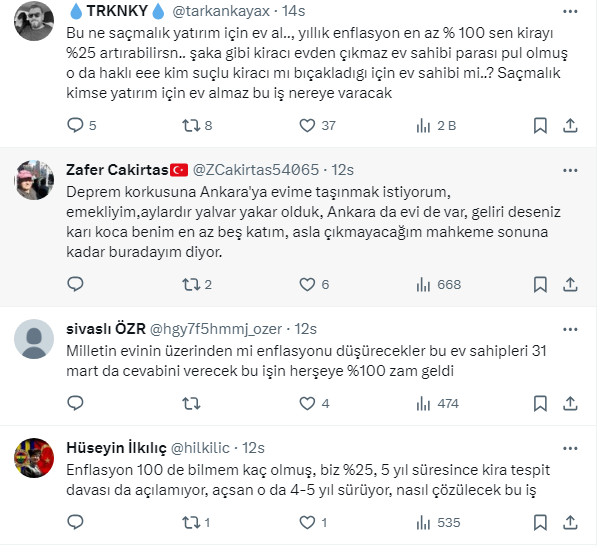Screen dimensions: 614x546
Task: View analytics on TRKNKY's tweet
Action: tap(419, 126)
